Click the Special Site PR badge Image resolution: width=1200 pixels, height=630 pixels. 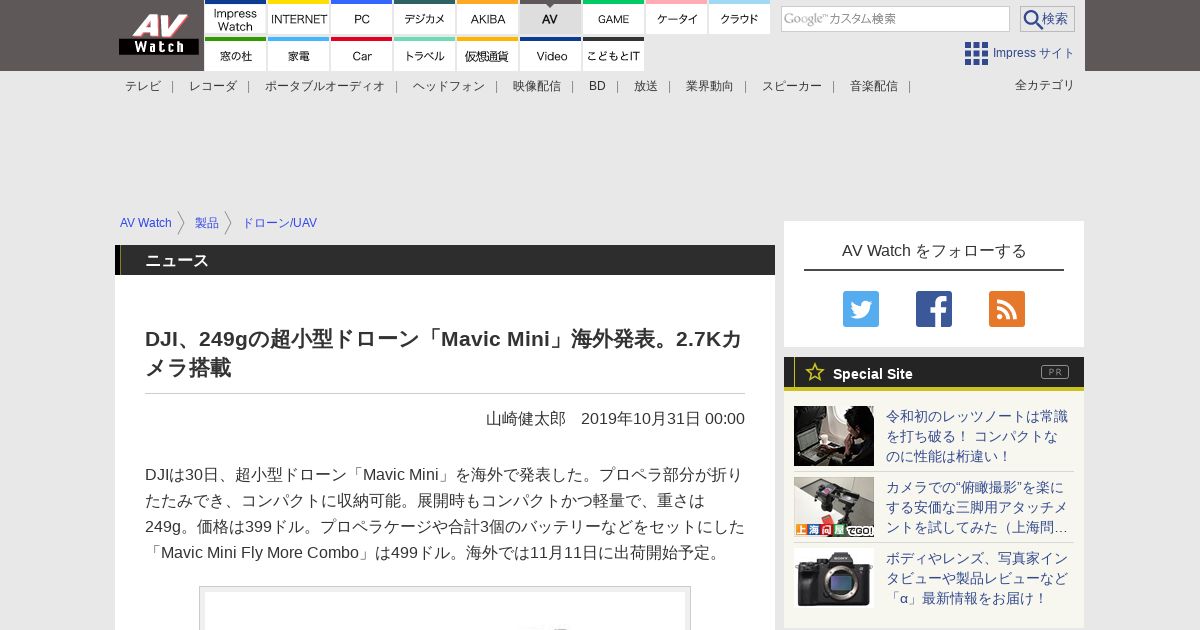[1055, 372]
